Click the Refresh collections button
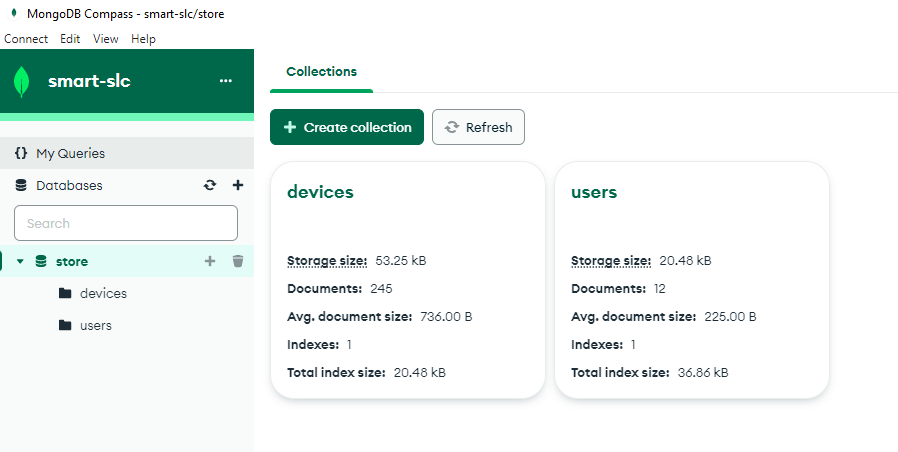The height and width of the screenshot is (452, 898). 478,127
